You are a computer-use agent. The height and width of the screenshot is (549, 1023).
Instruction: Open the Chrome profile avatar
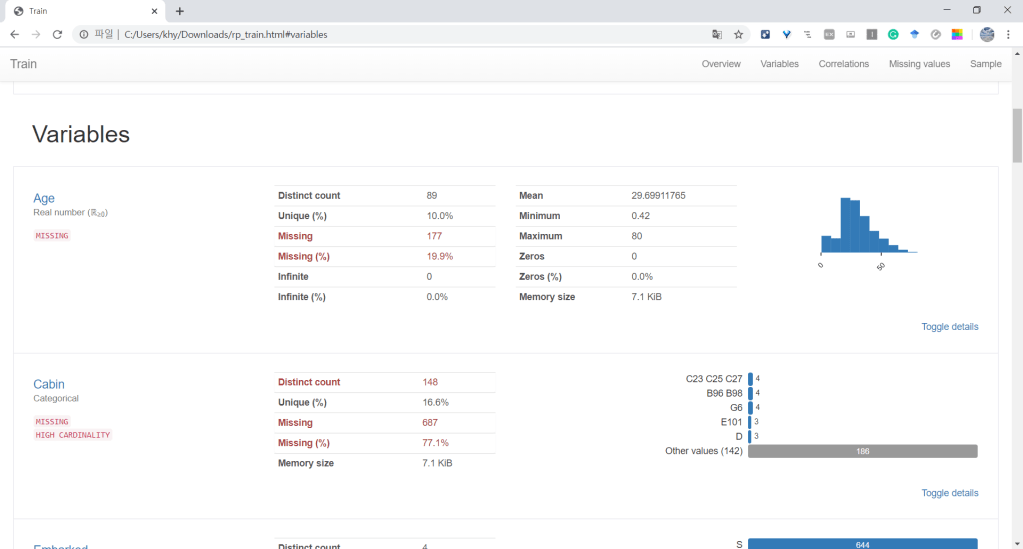pyautogui.click(x=987, y=34)
